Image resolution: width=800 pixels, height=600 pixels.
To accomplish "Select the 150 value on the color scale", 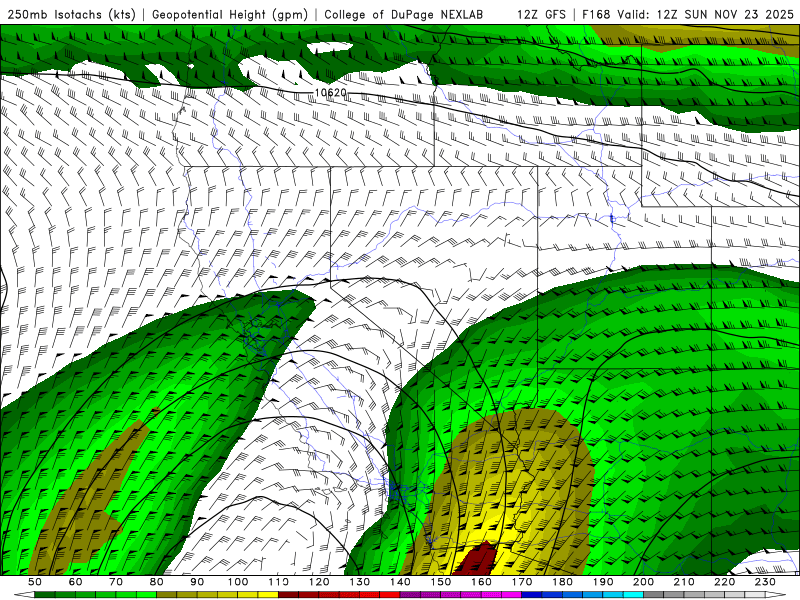I will click(440, 582).
